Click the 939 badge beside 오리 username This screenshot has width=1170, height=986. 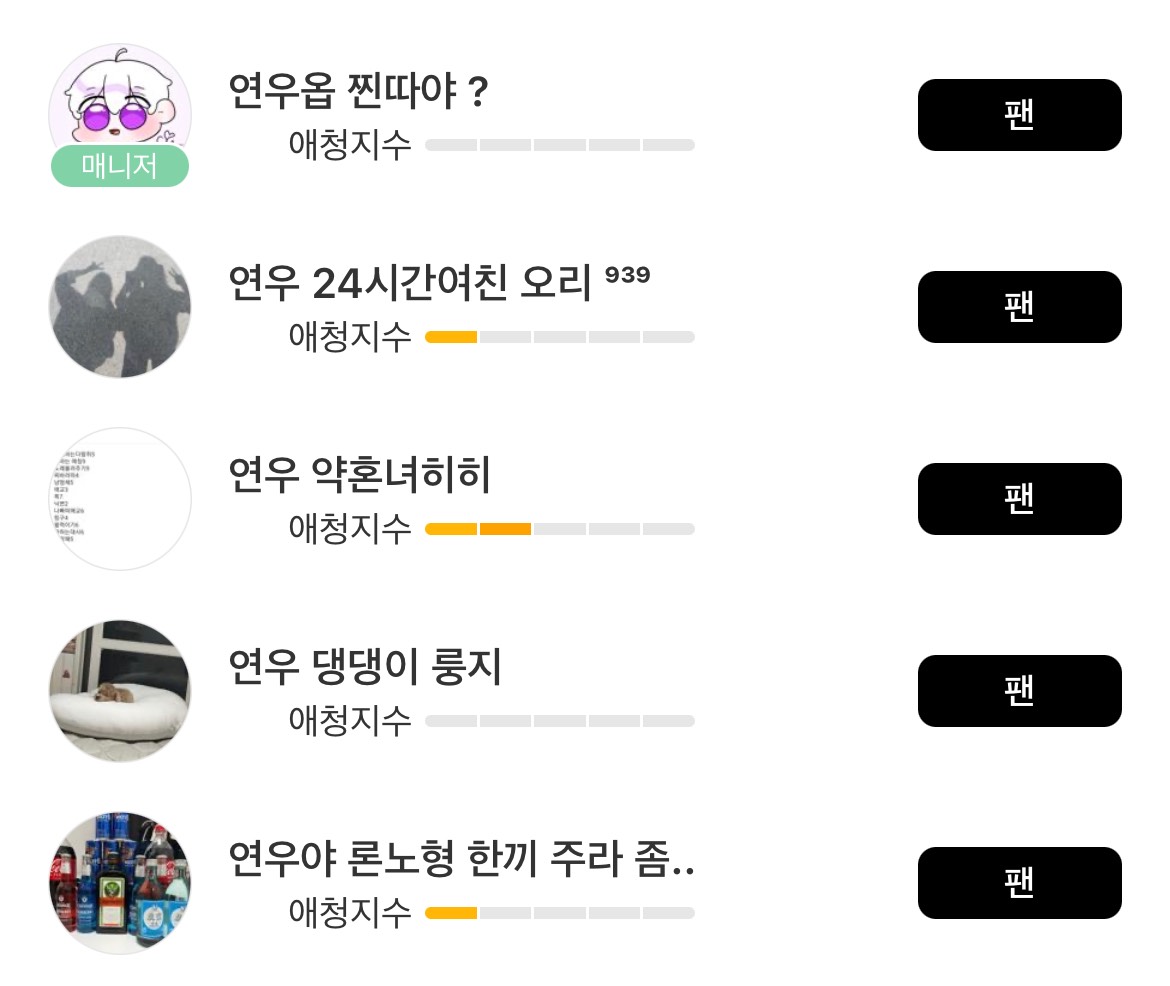point(628,275)
